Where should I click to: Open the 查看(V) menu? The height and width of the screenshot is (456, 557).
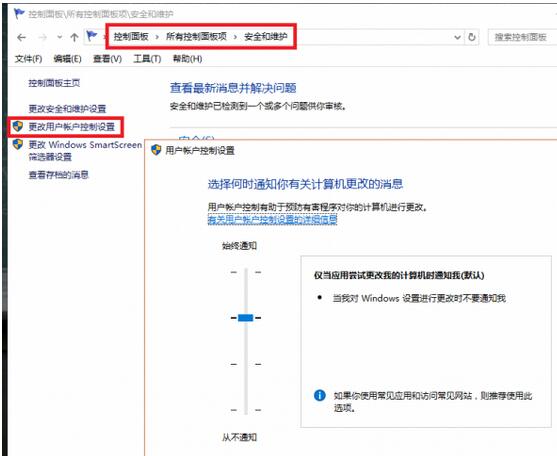click(x=107, y=59)
